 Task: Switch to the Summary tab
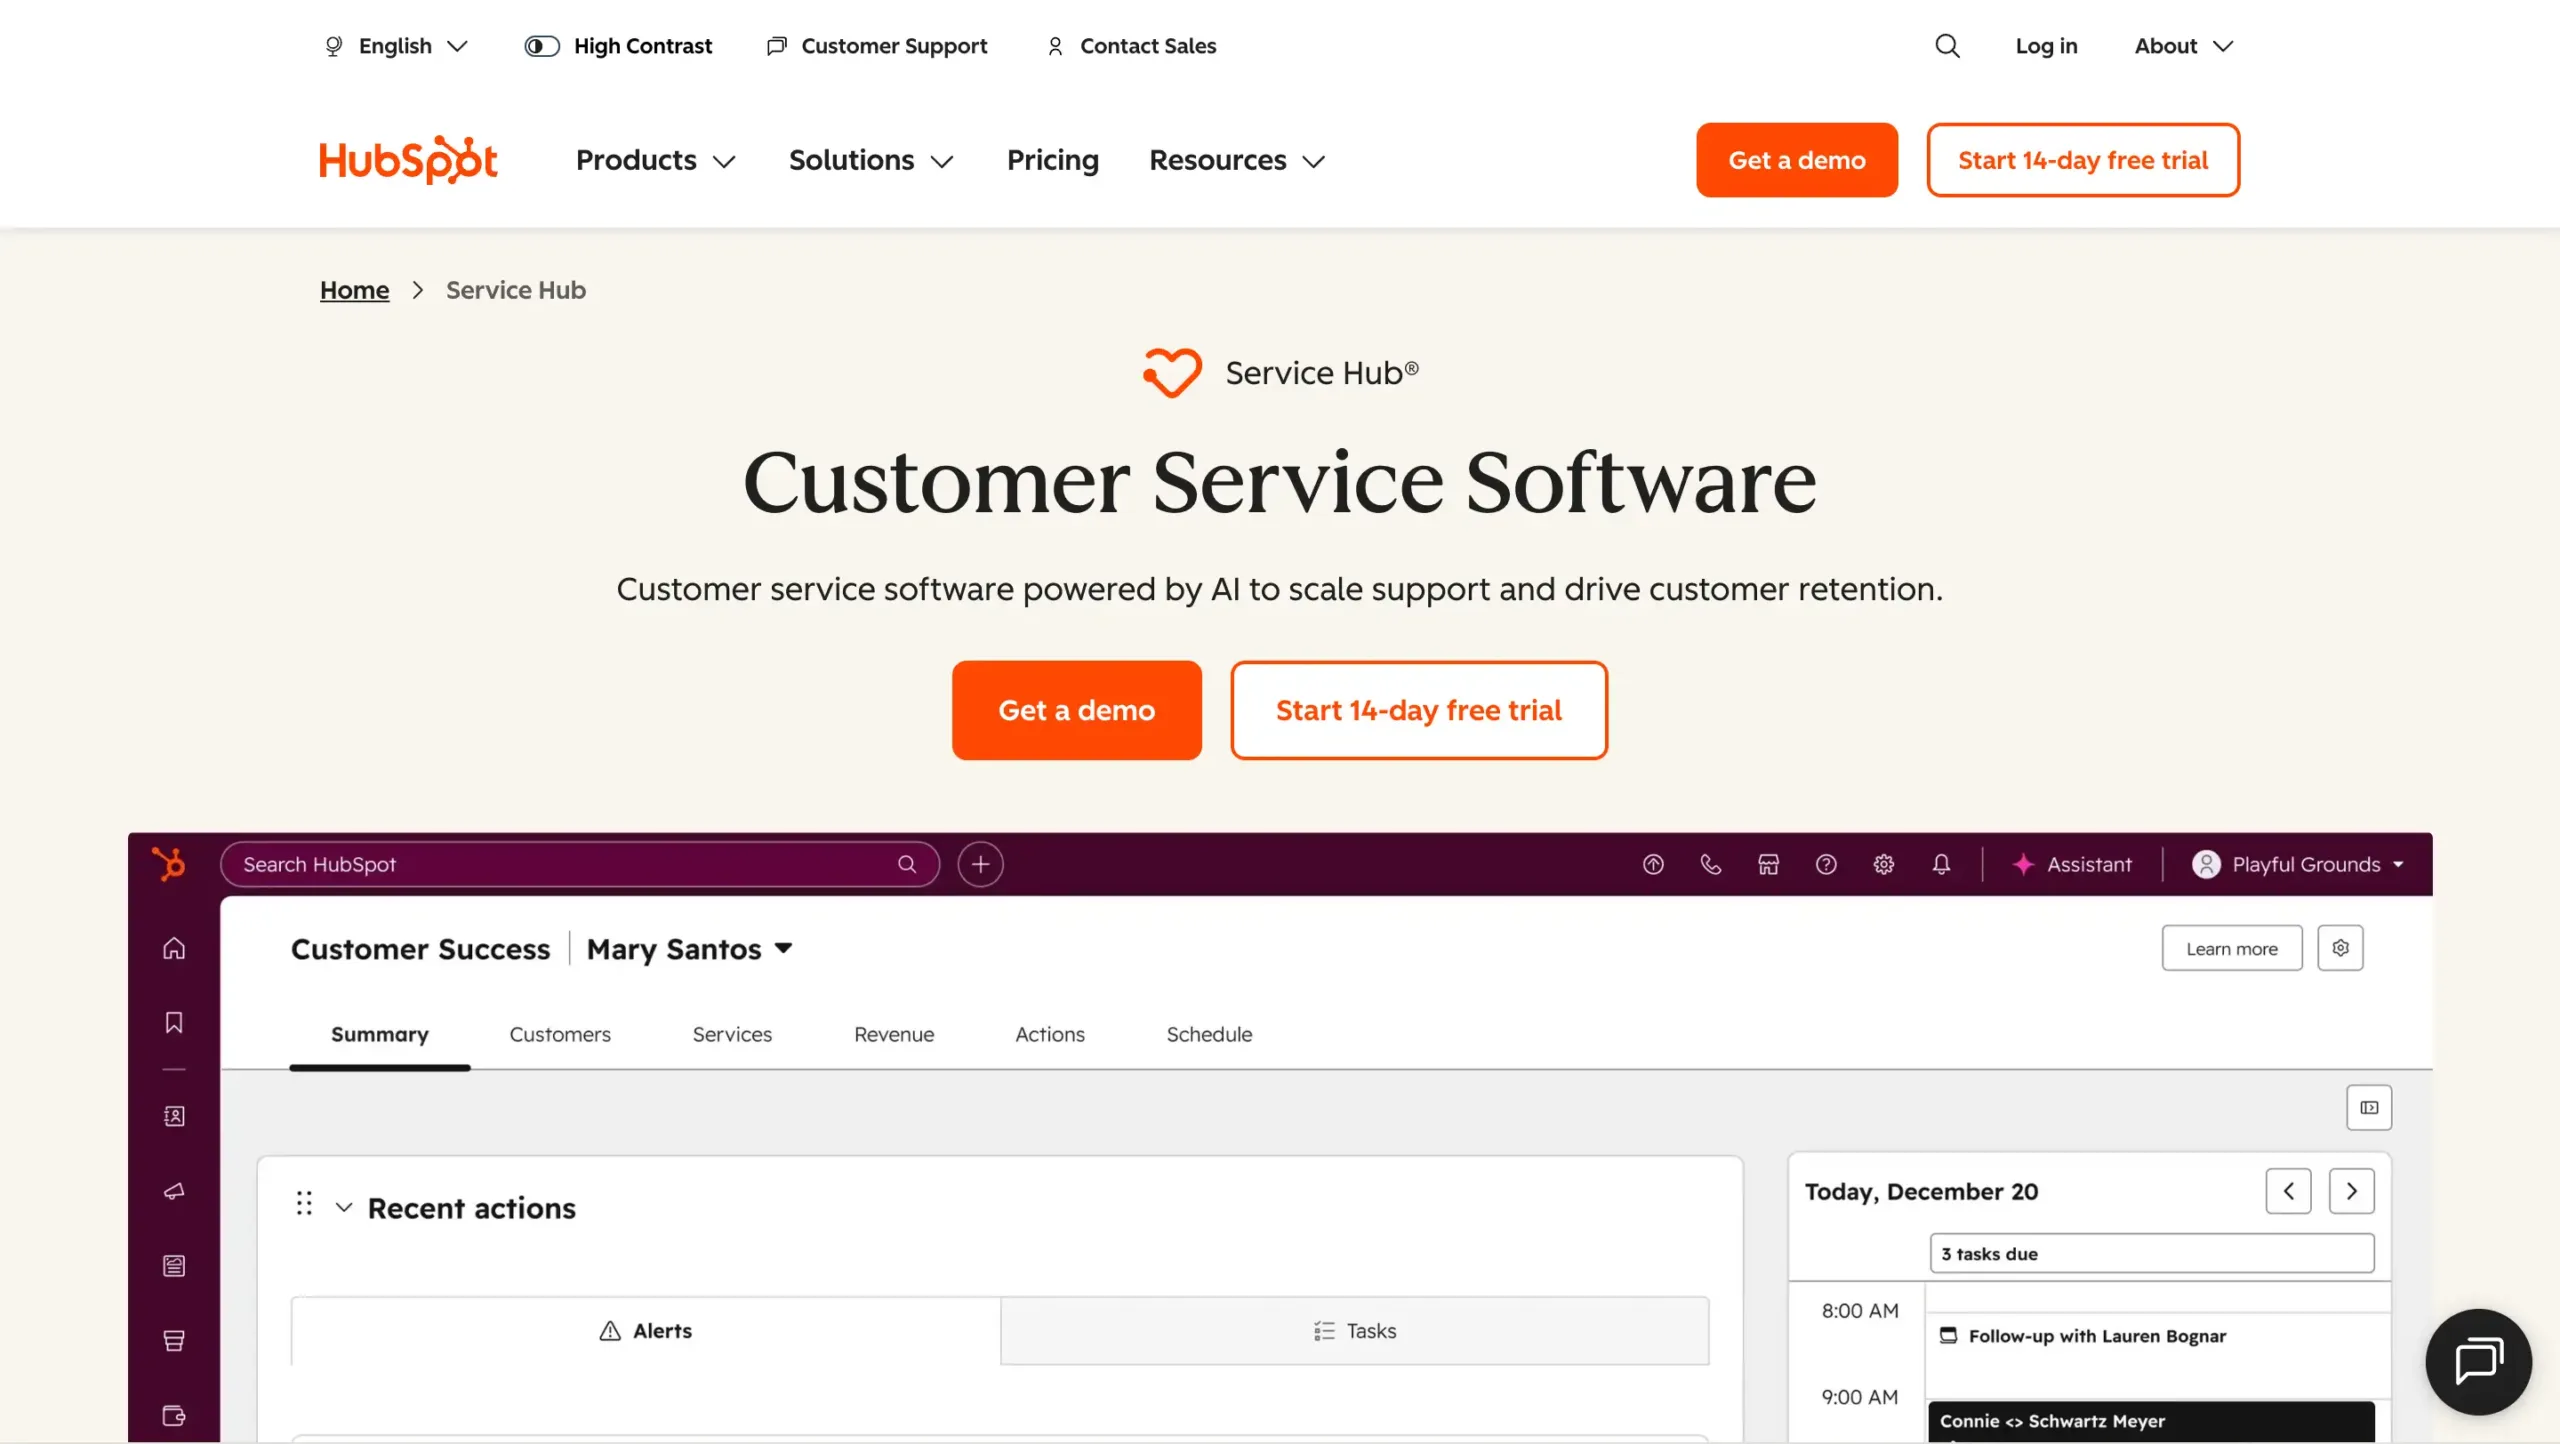tap(379, 1034)
